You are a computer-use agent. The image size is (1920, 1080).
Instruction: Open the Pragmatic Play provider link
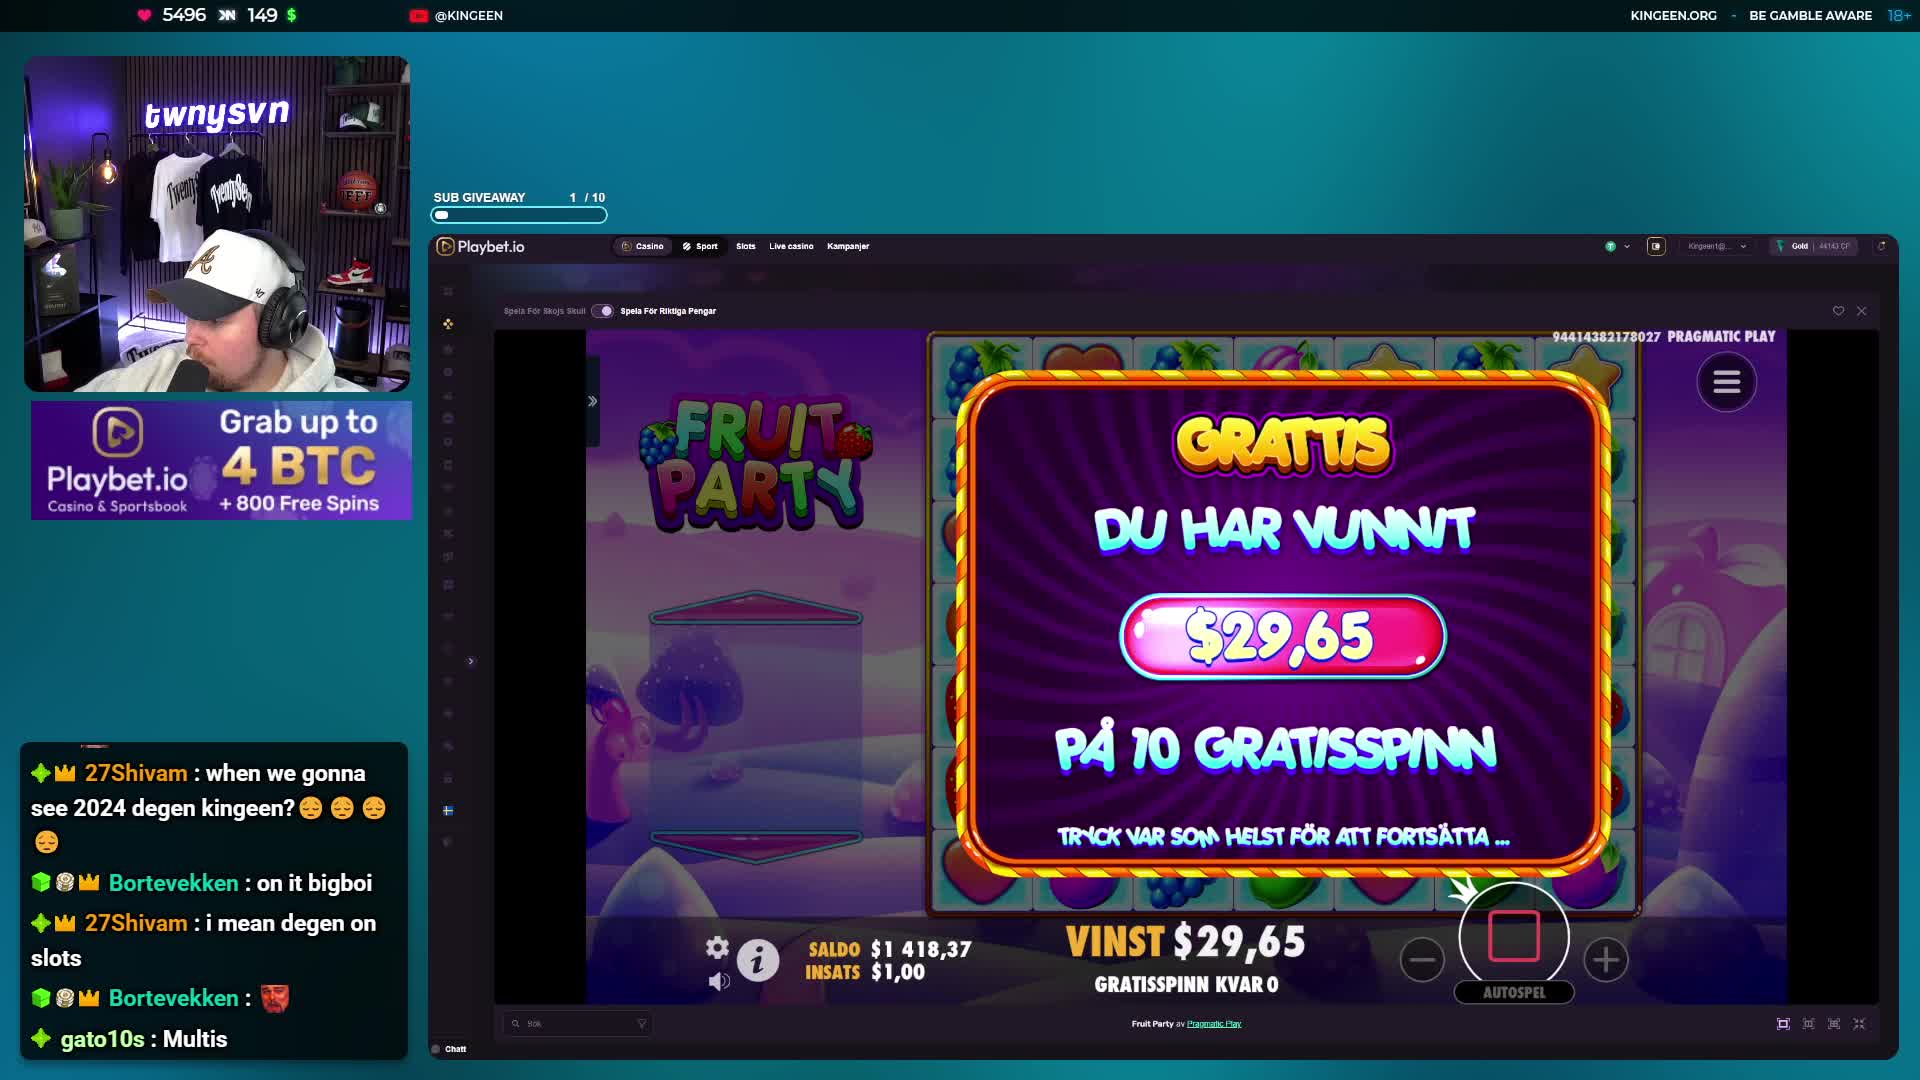1214,1023
